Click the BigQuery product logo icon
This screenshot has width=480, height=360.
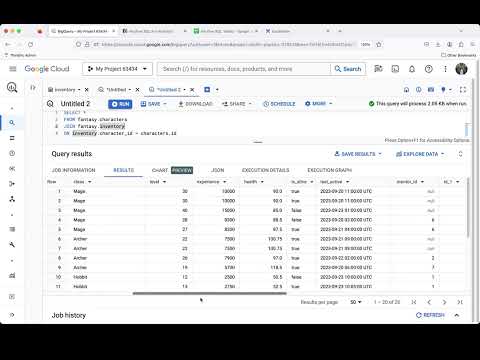(x=12, y=88)
